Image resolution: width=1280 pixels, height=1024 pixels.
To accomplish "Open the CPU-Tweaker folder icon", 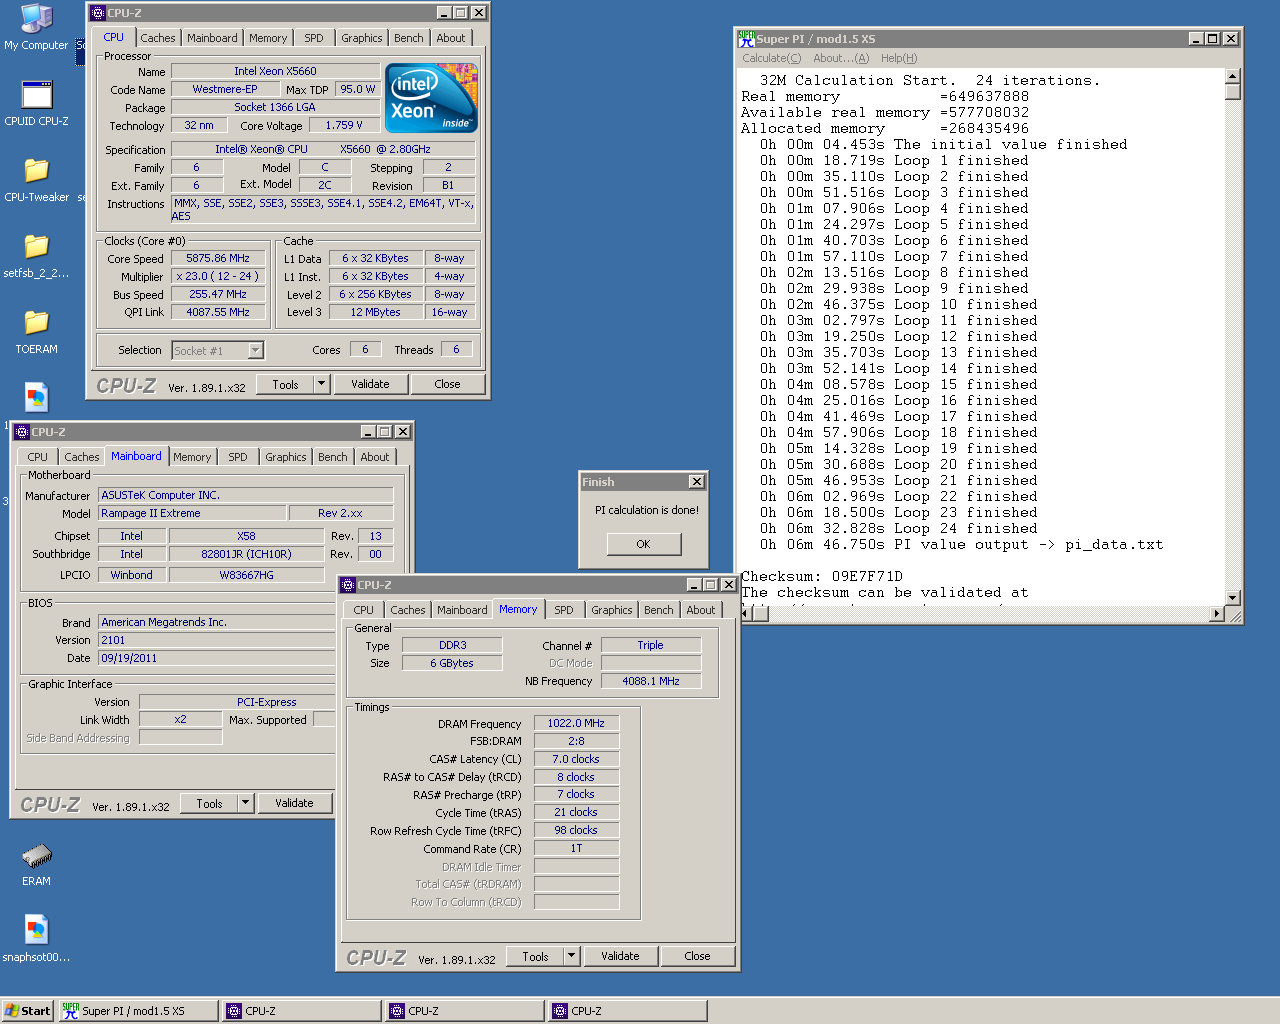I will click(37, 179).
